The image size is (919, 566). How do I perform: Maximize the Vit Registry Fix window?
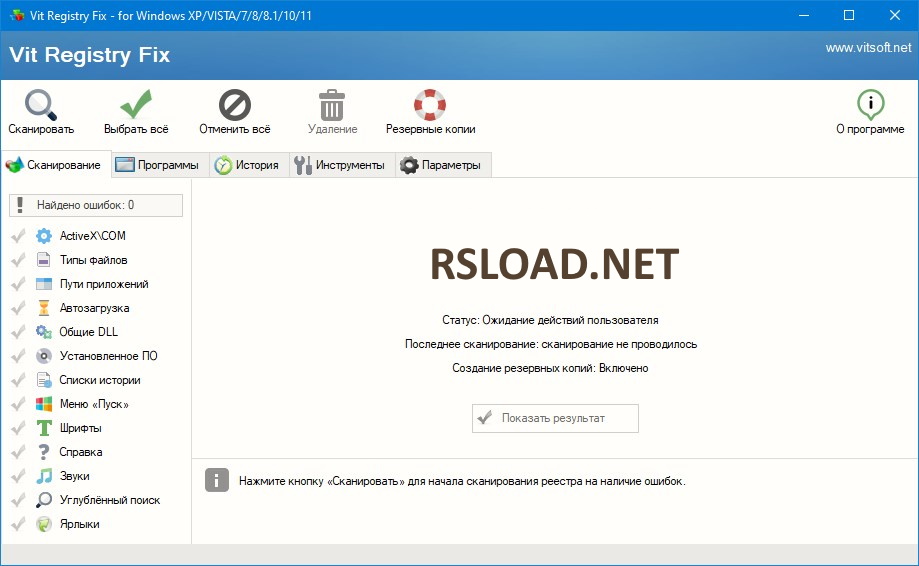click(x=849, y=15)
